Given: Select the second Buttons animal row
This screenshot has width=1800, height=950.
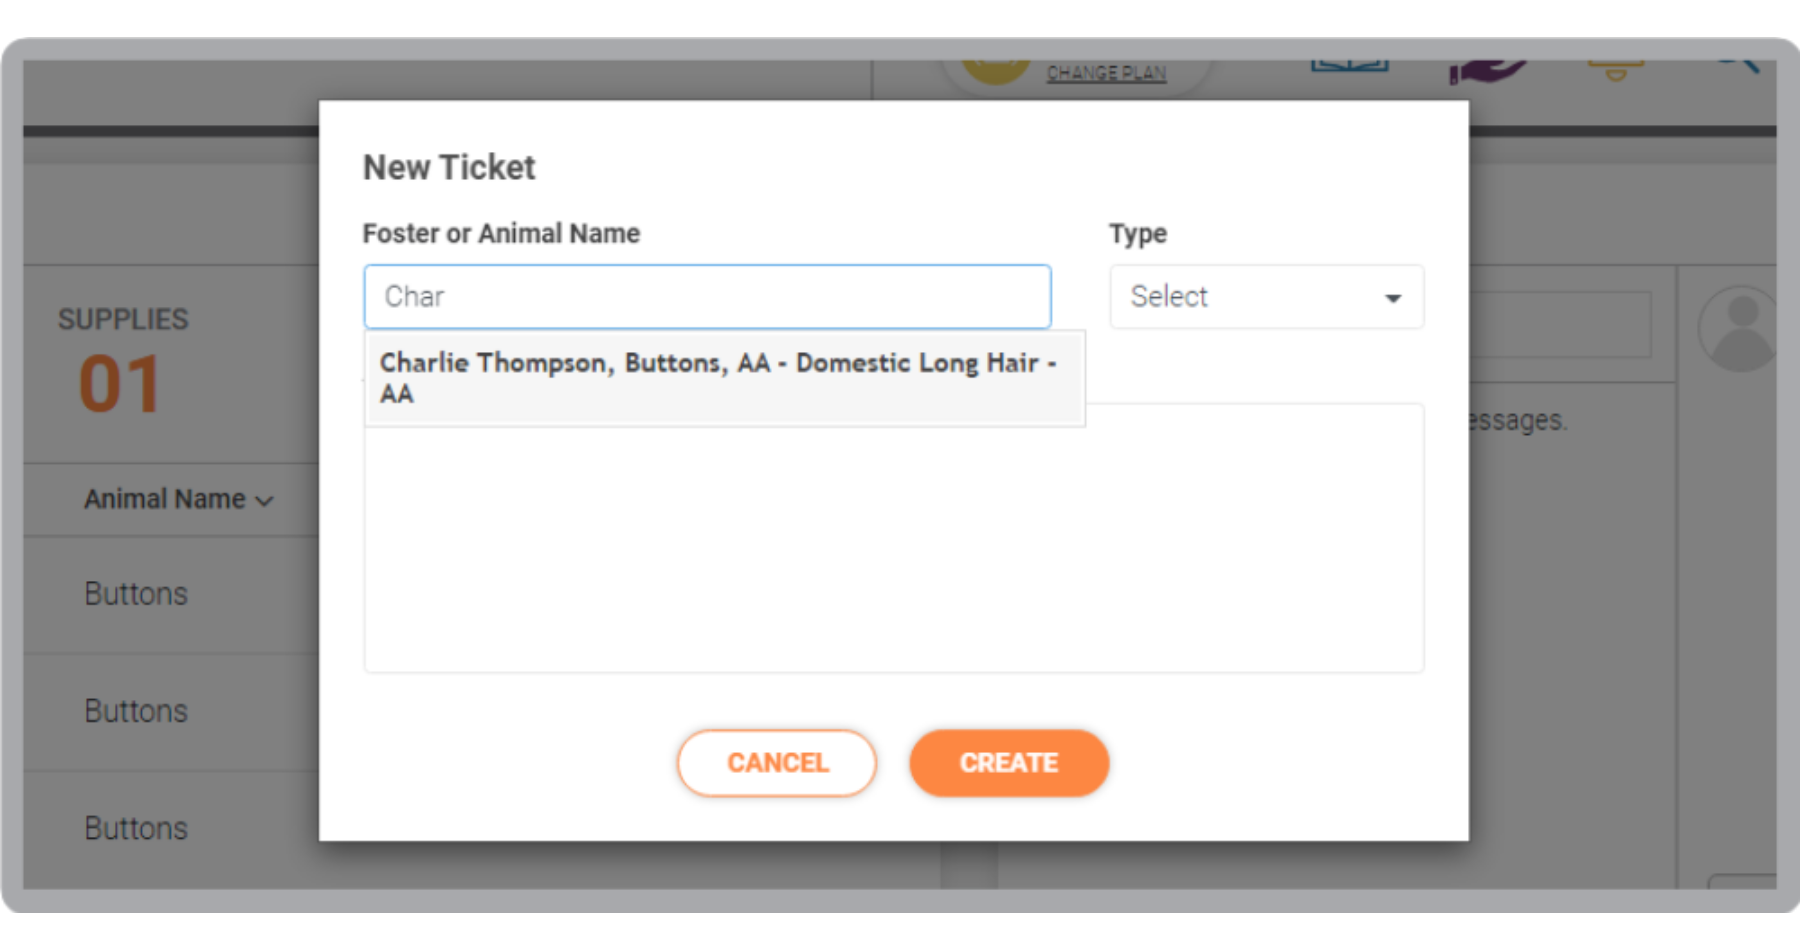Looking at the screenshot, I should click(x=171, y=711).
